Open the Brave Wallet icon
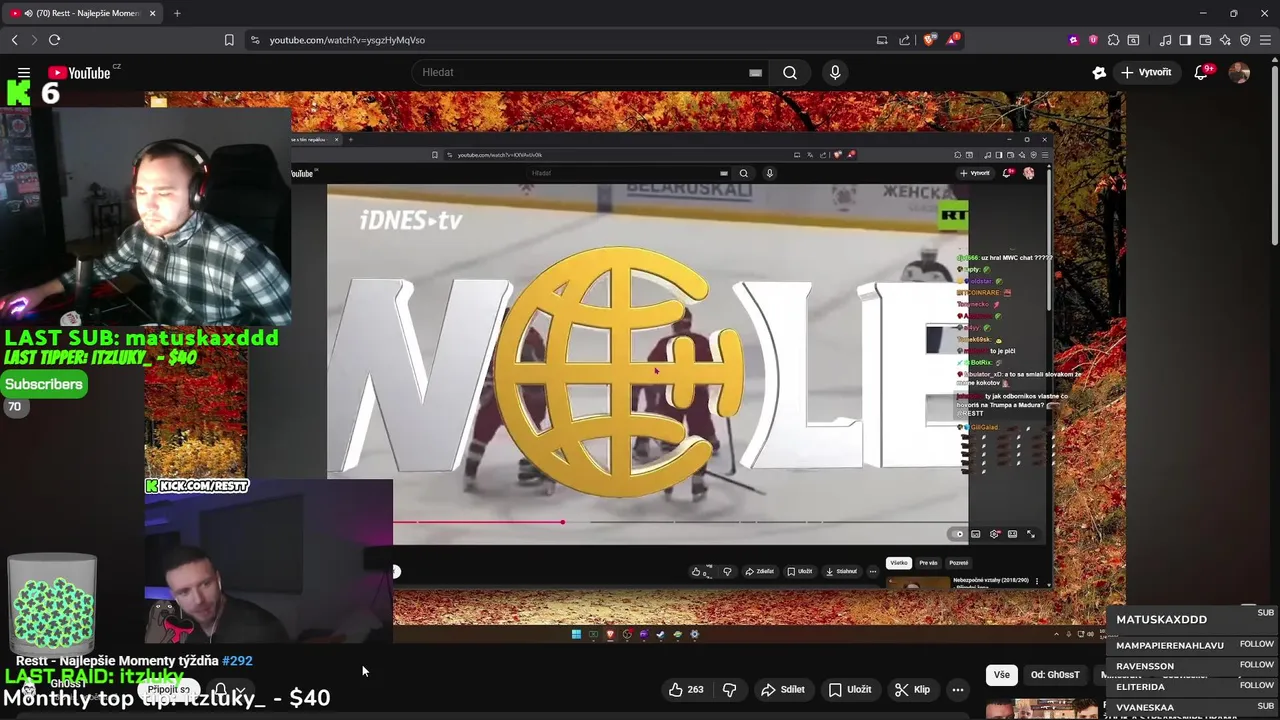 pyautogui.click(x=1205, y=40)
